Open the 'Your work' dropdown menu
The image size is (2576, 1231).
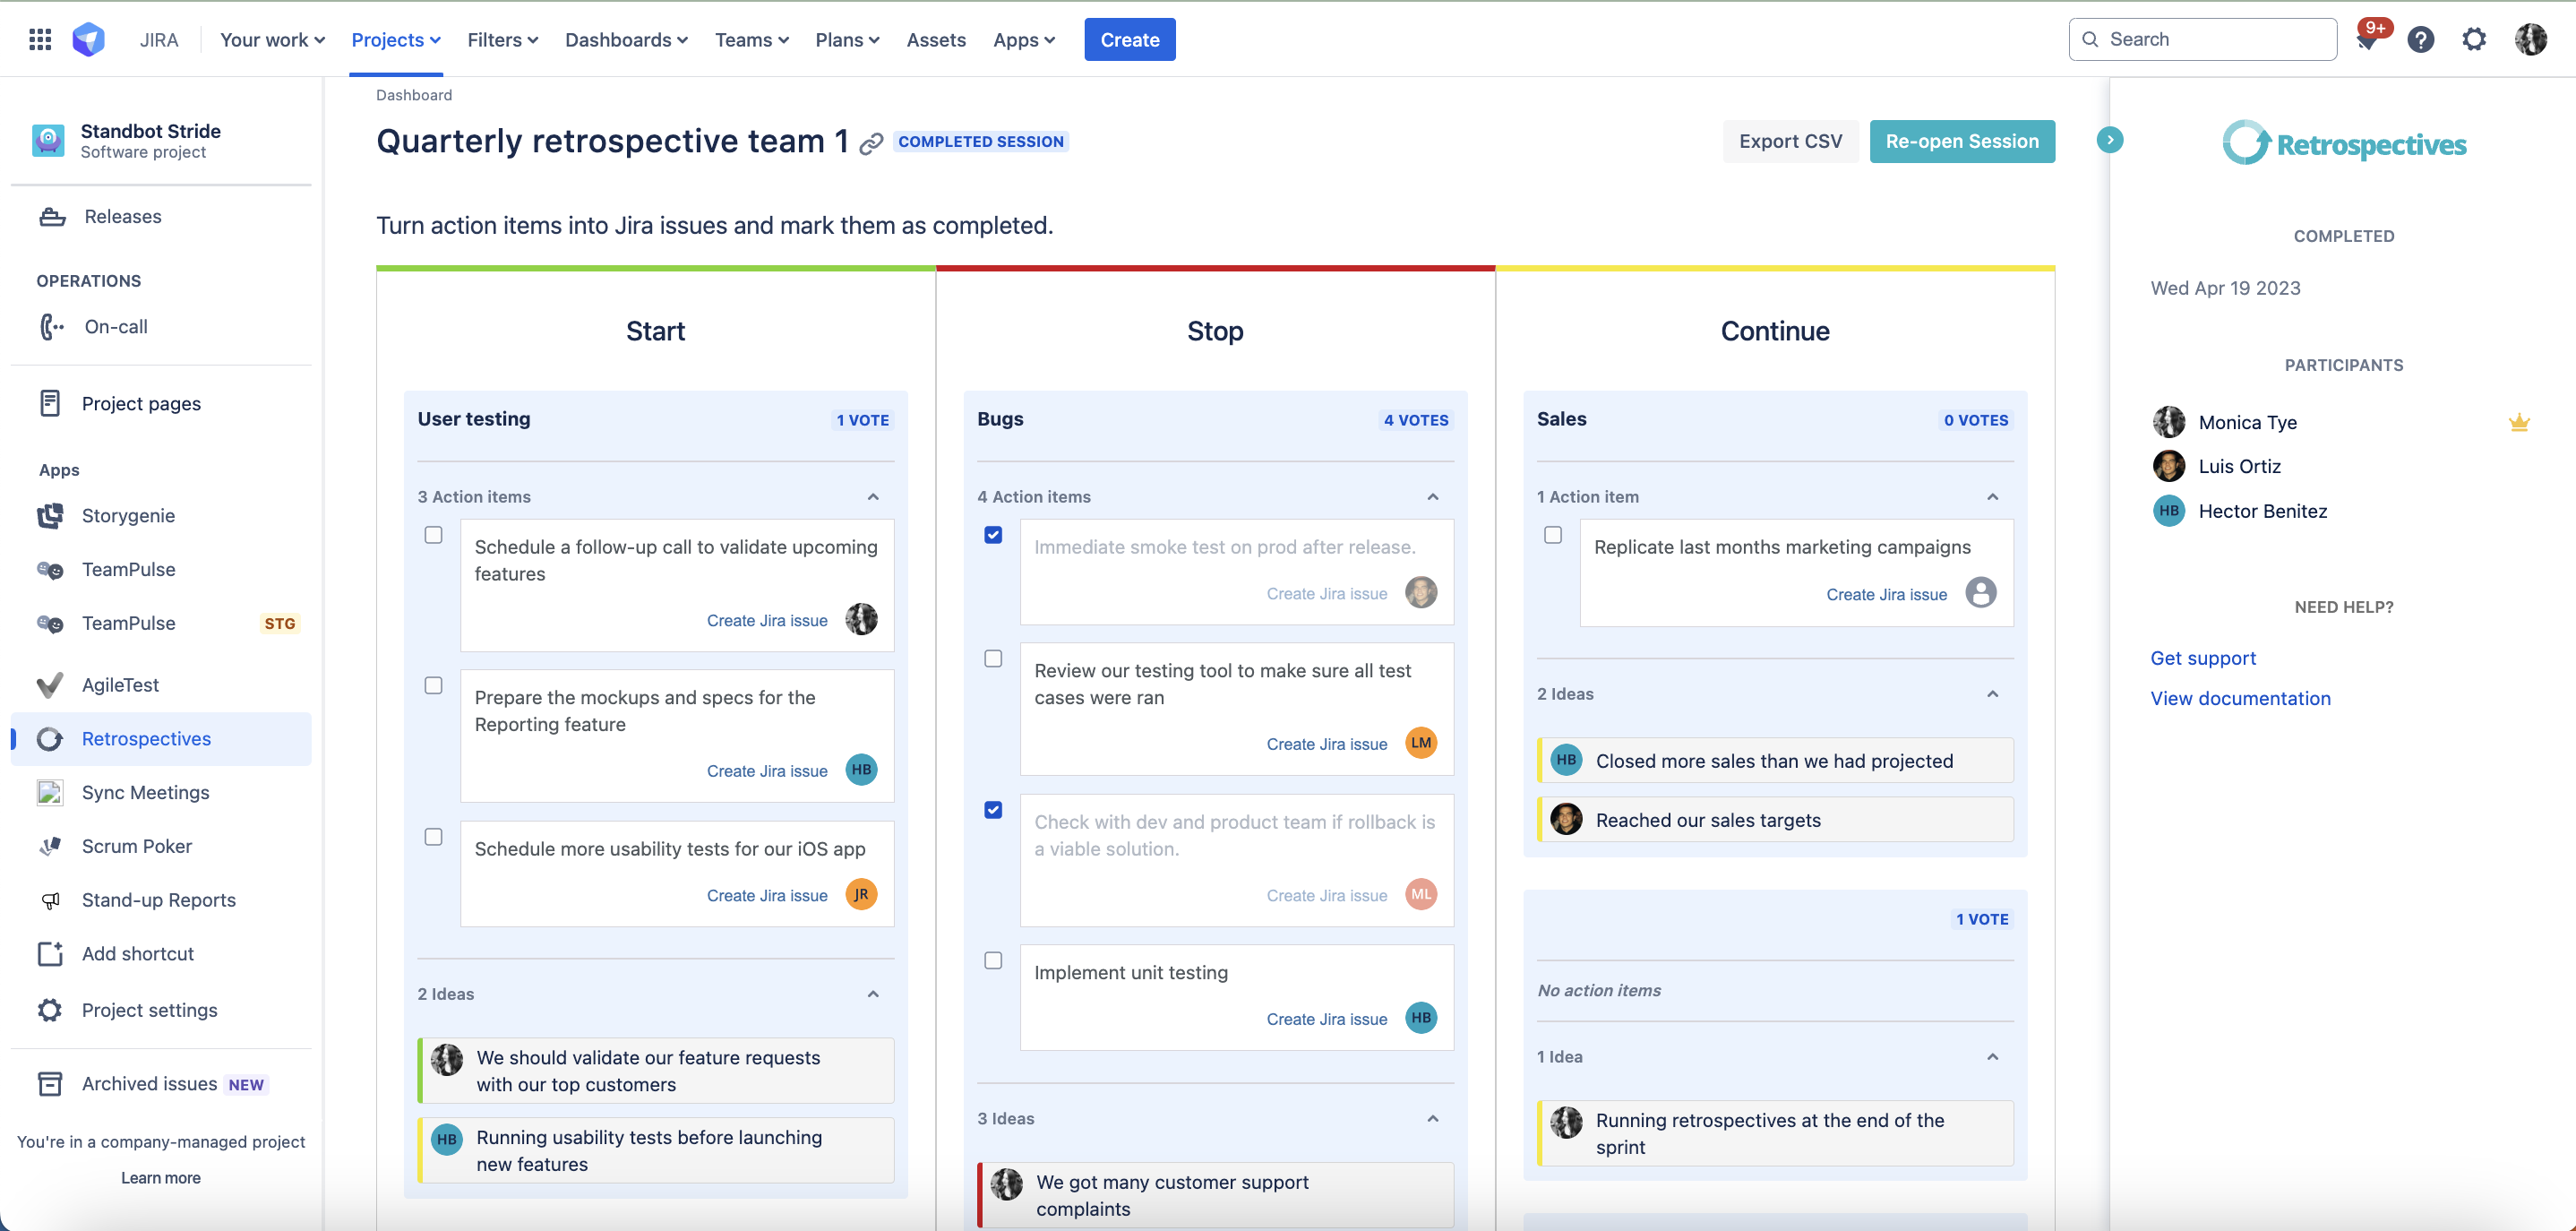tap(272, 39)
